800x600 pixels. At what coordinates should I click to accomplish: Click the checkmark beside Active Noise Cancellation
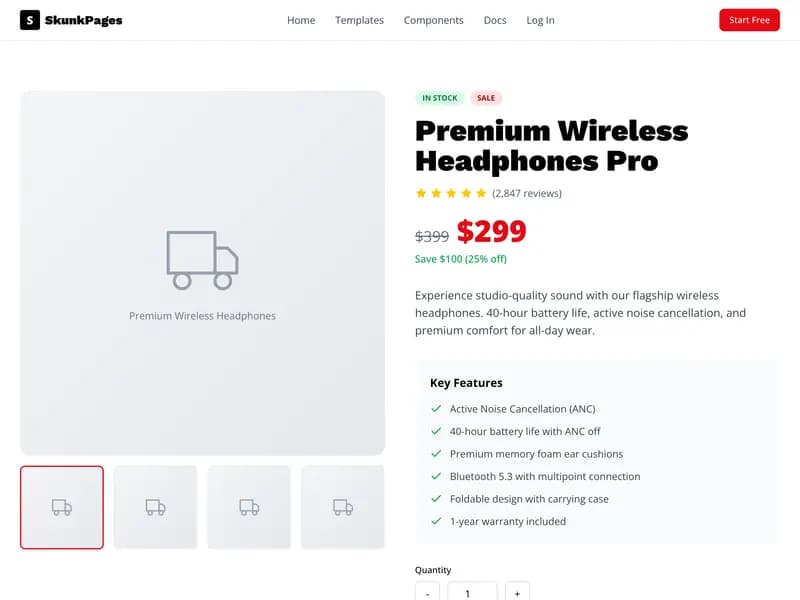[x=437, y=408]
